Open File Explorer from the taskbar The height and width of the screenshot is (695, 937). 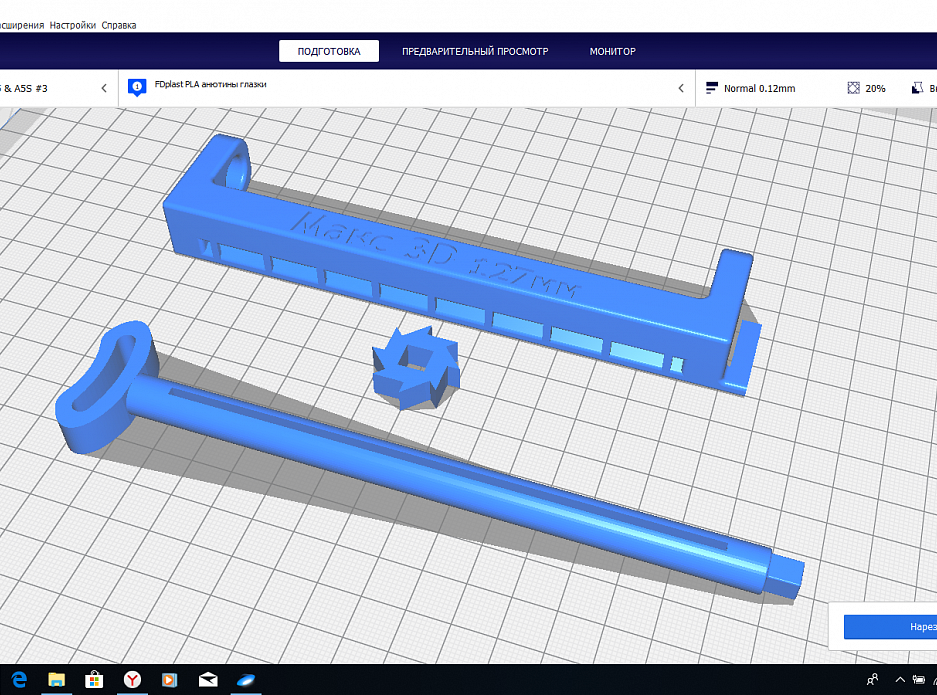[x=56, y=680]
